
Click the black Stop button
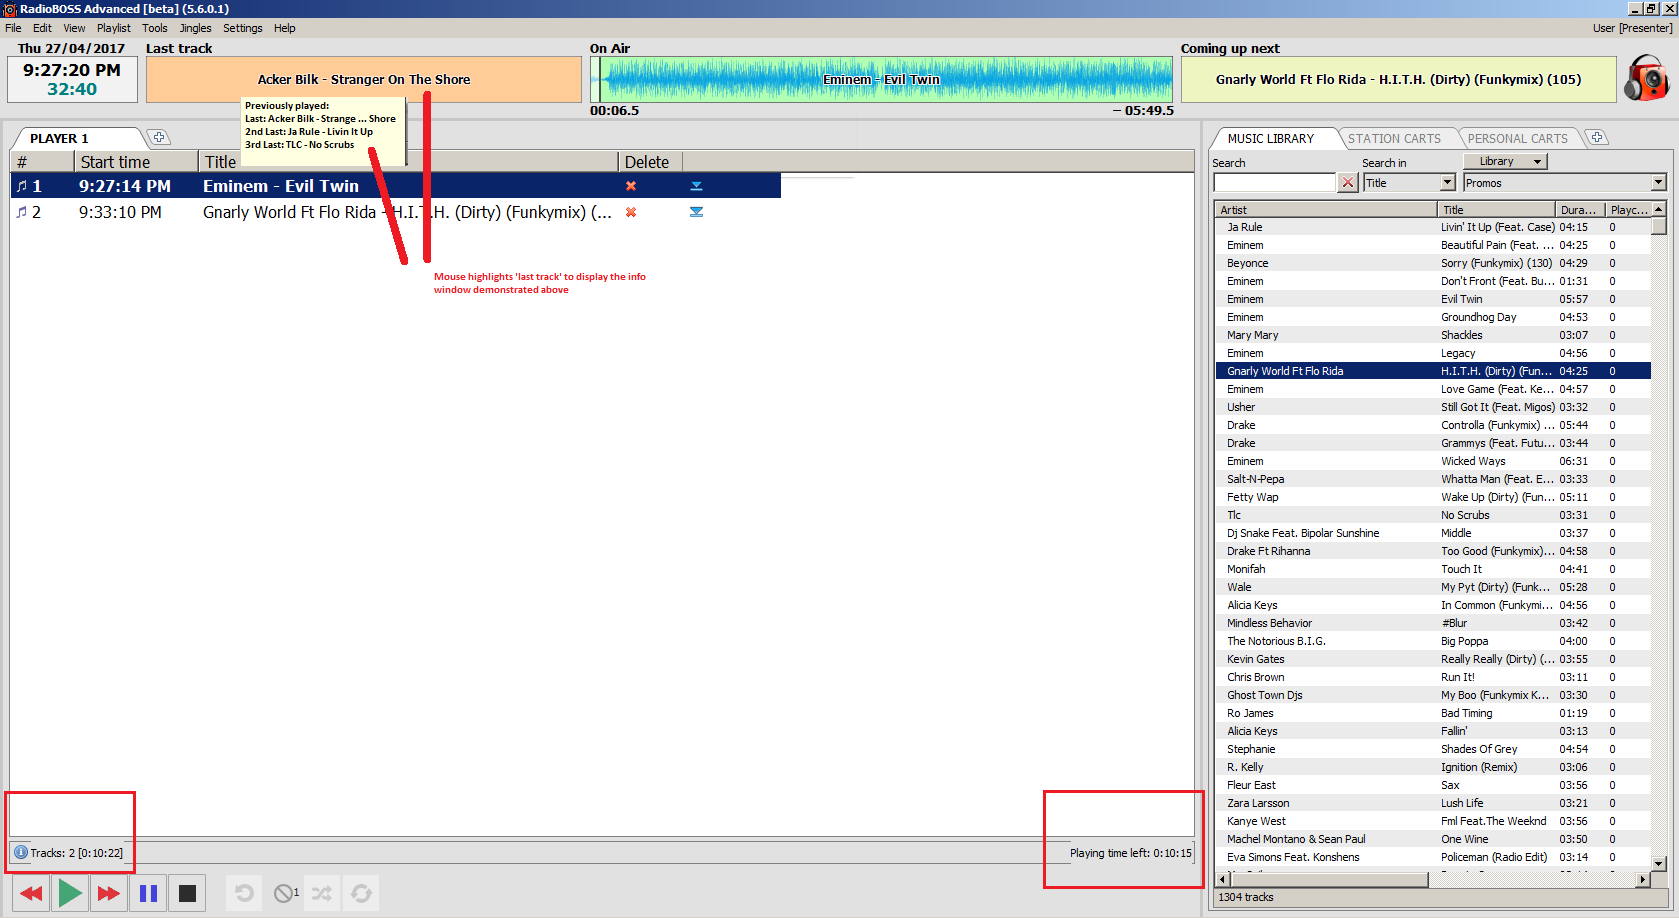(x=187, y=893)
